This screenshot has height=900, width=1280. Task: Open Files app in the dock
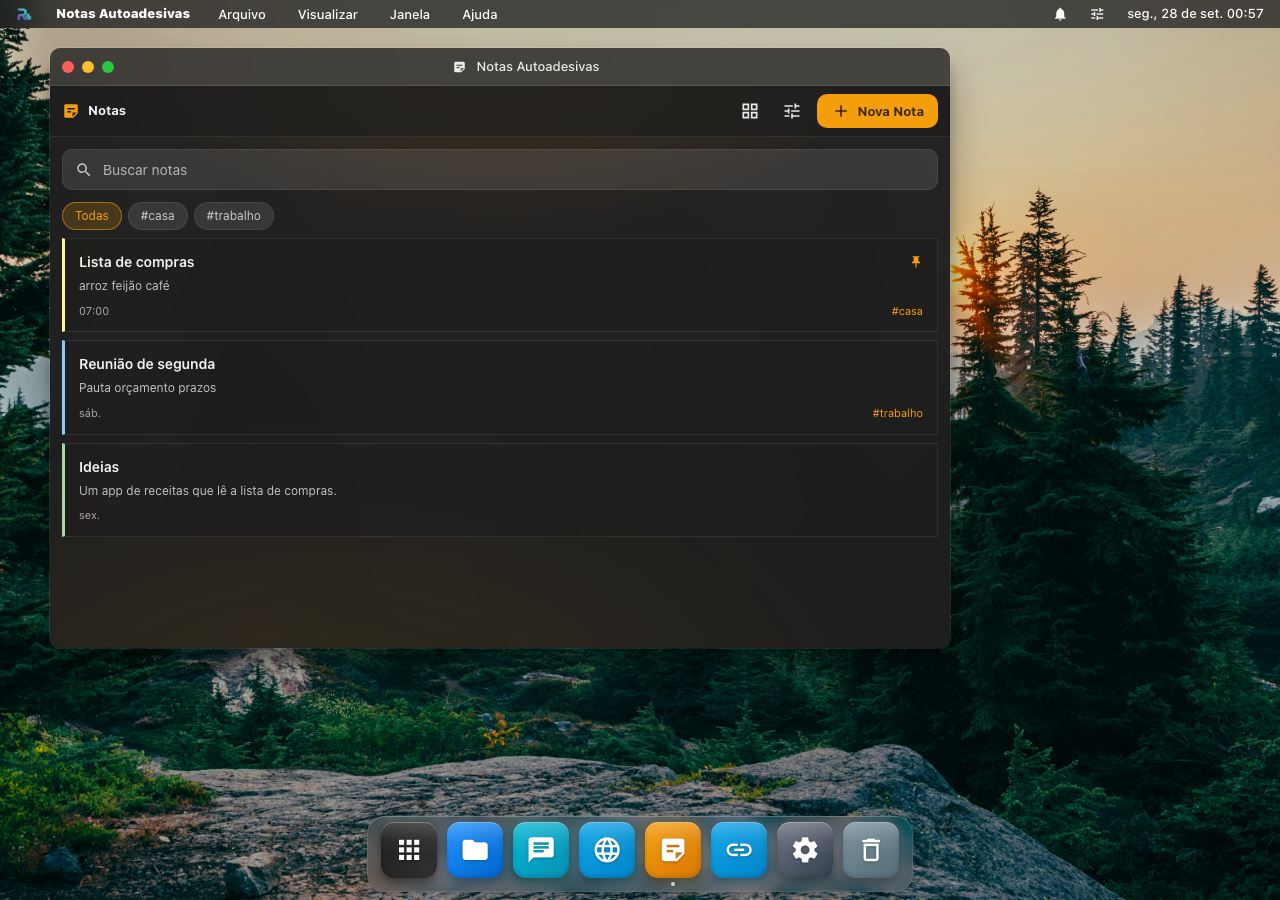pos(475,850)
